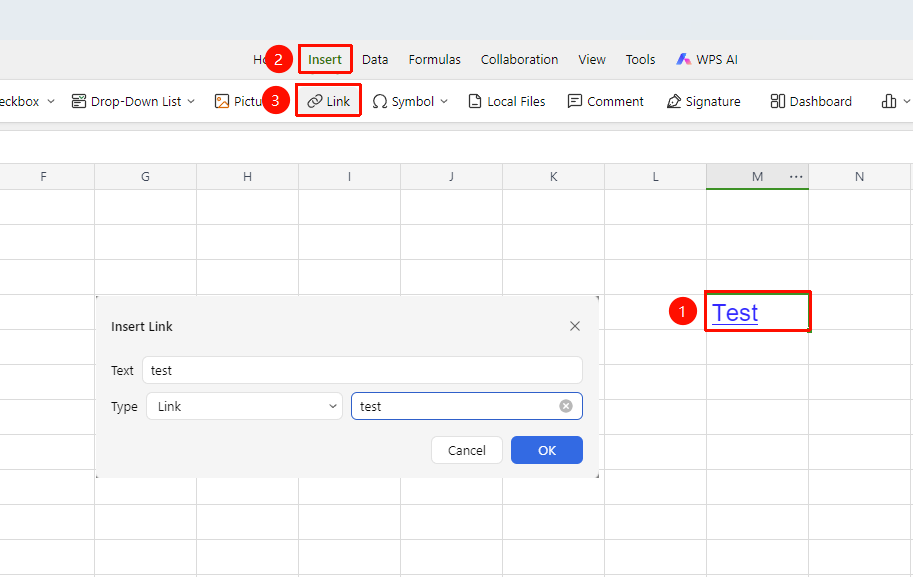Follow the Test hyperlink in the cell
Screen dimensions: 913x577
click(735, 313)
